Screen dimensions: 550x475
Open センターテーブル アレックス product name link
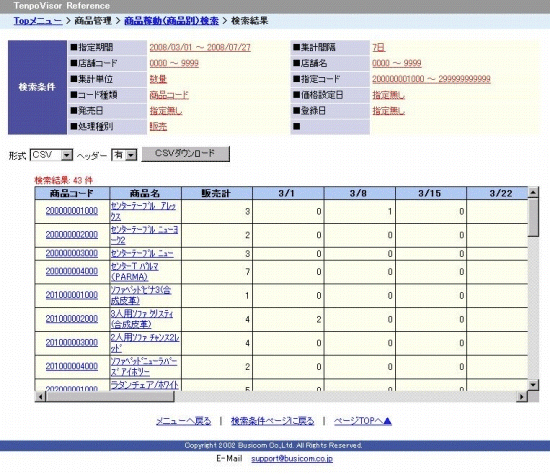click(x=143, y=211)
